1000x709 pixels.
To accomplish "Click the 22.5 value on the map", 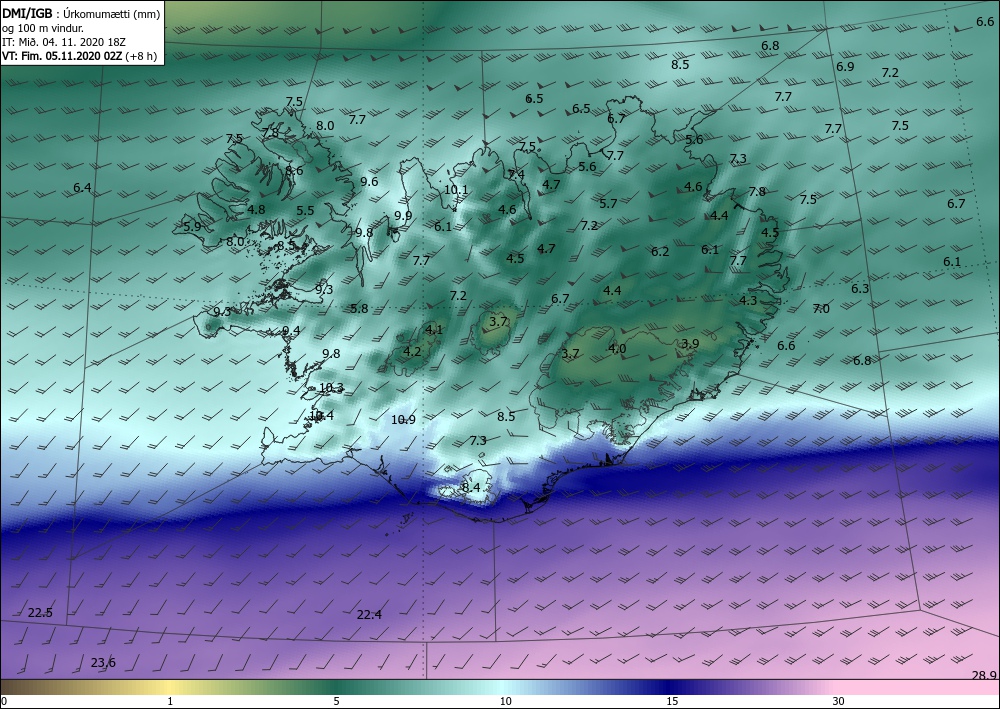I will click(40, 613).
